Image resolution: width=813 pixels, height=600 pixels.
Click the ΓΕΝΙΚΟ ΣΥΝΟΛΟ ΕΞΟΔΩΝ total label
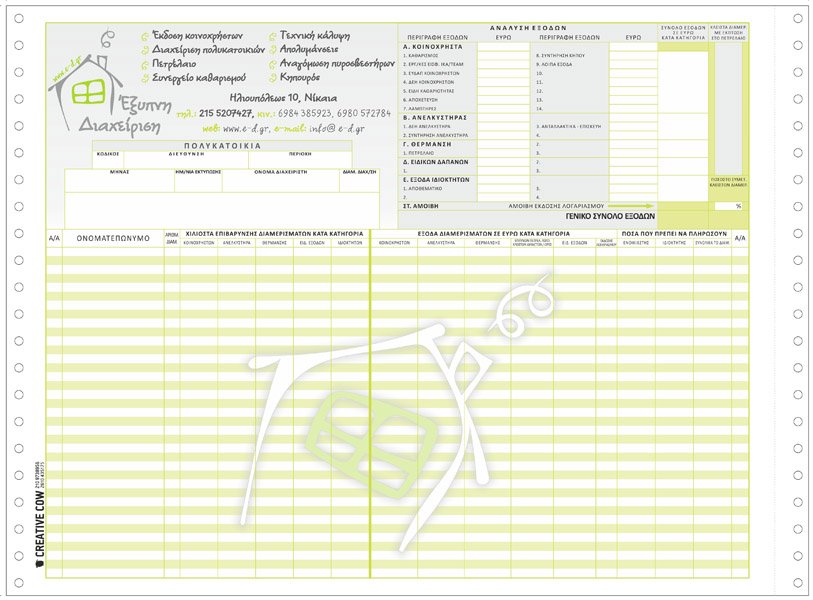[610, 215]
